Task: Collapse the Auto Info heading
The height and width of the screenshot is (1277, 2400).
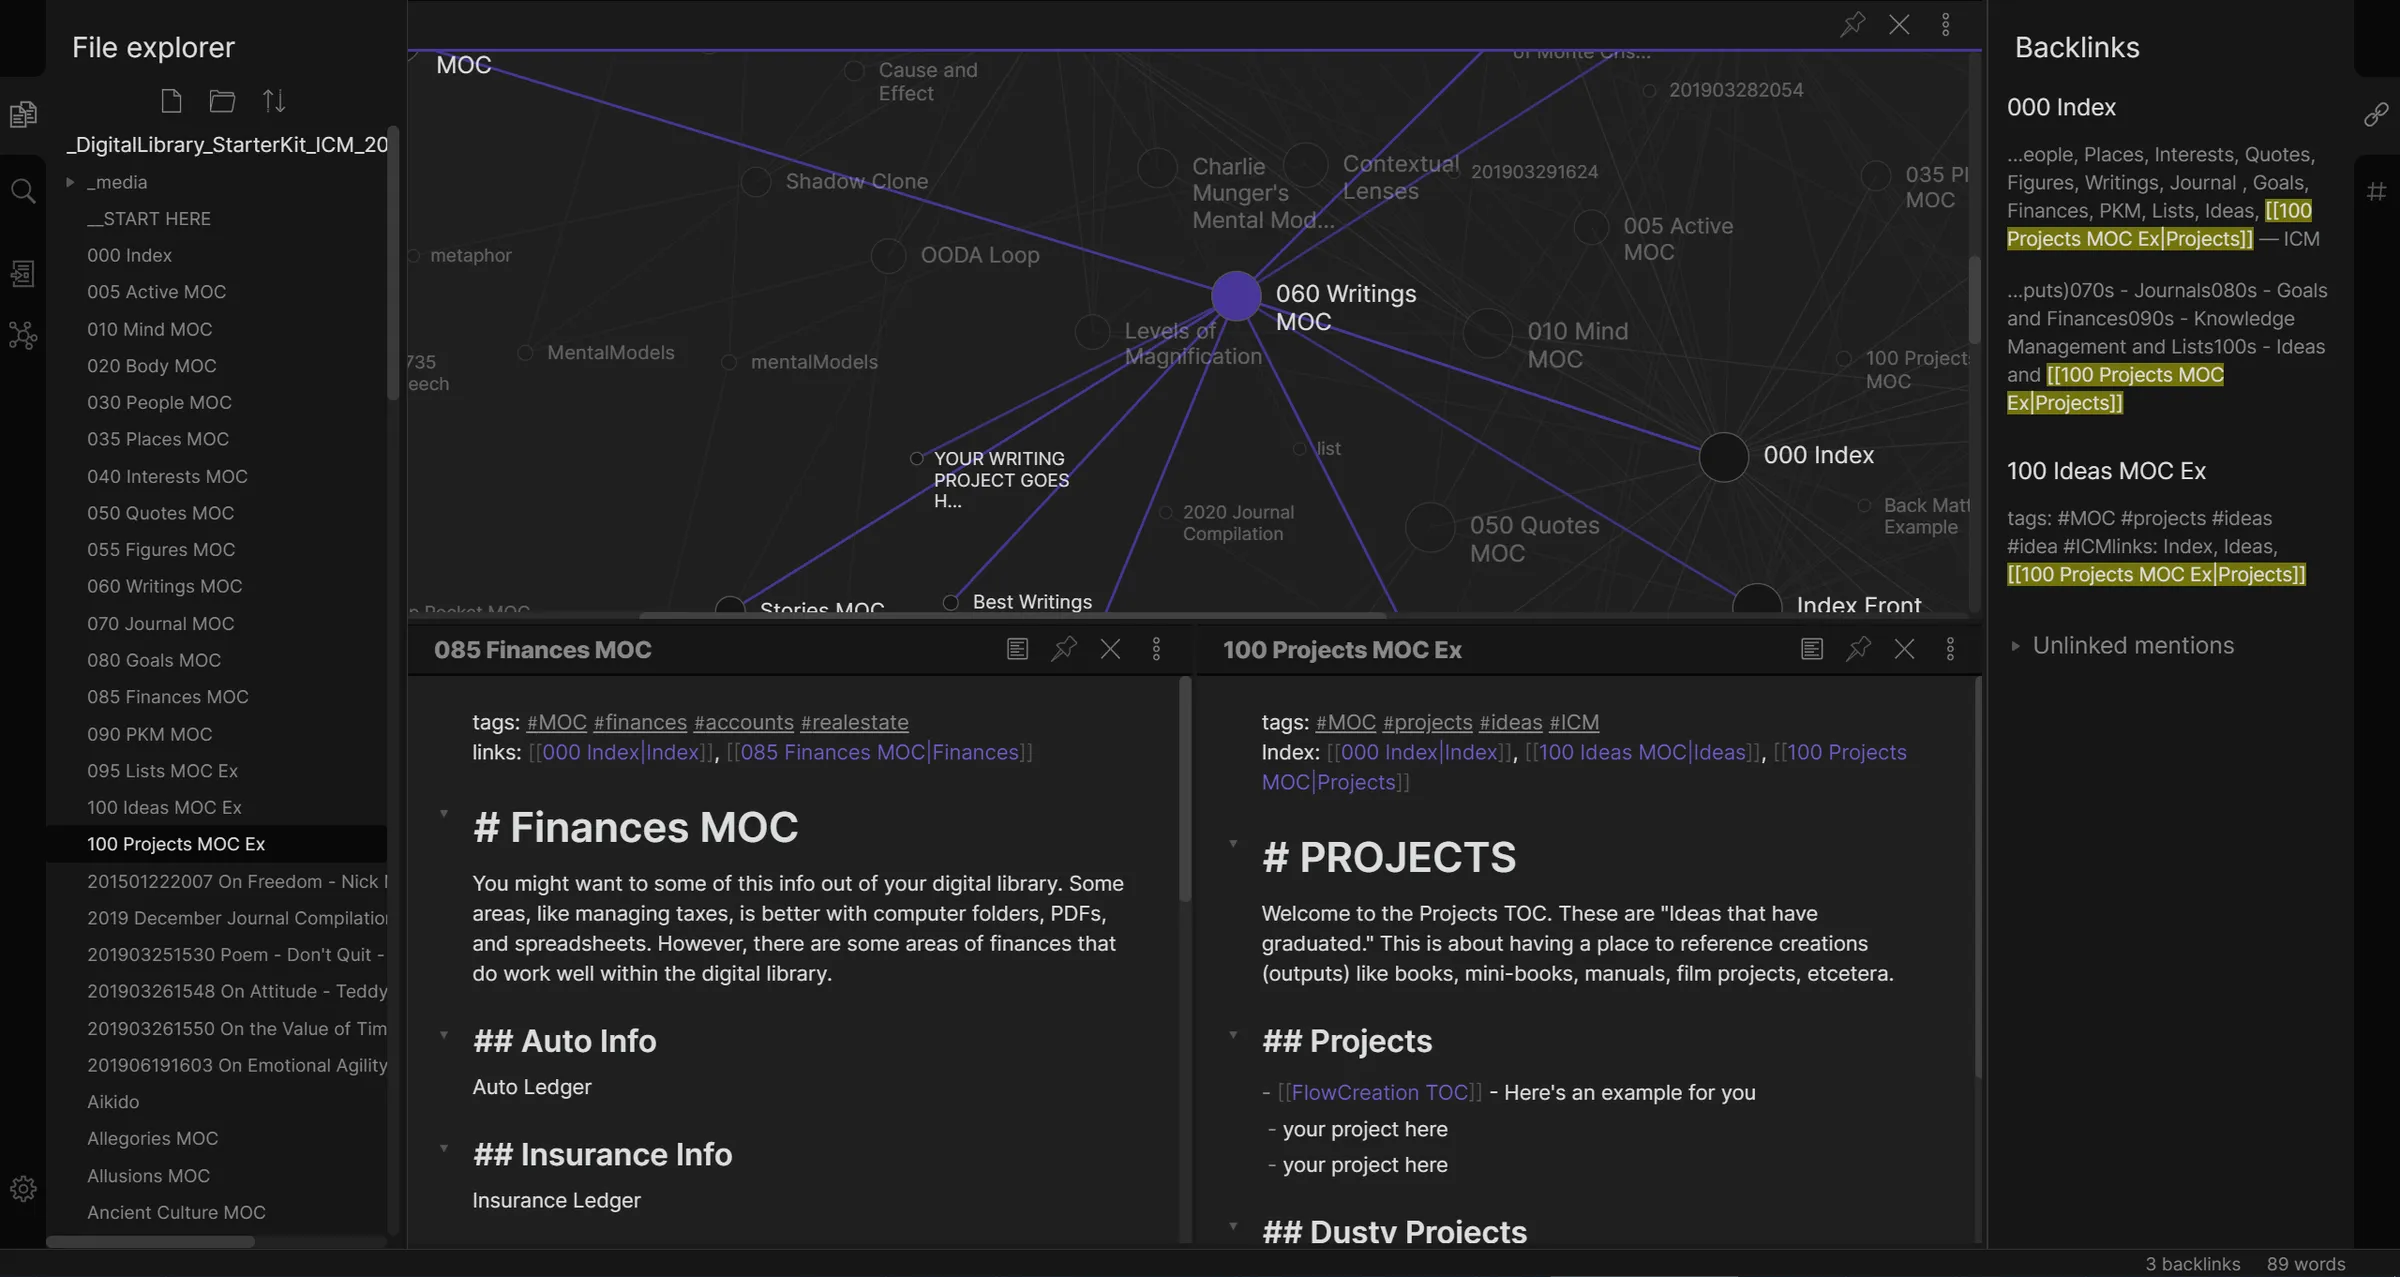Action: [x=444, y=1035]
